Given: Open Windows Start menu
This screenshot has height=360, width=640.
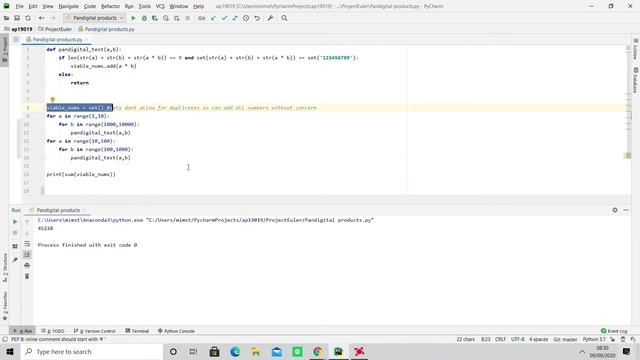Looking at the screenshot, I should coord(10,352).
